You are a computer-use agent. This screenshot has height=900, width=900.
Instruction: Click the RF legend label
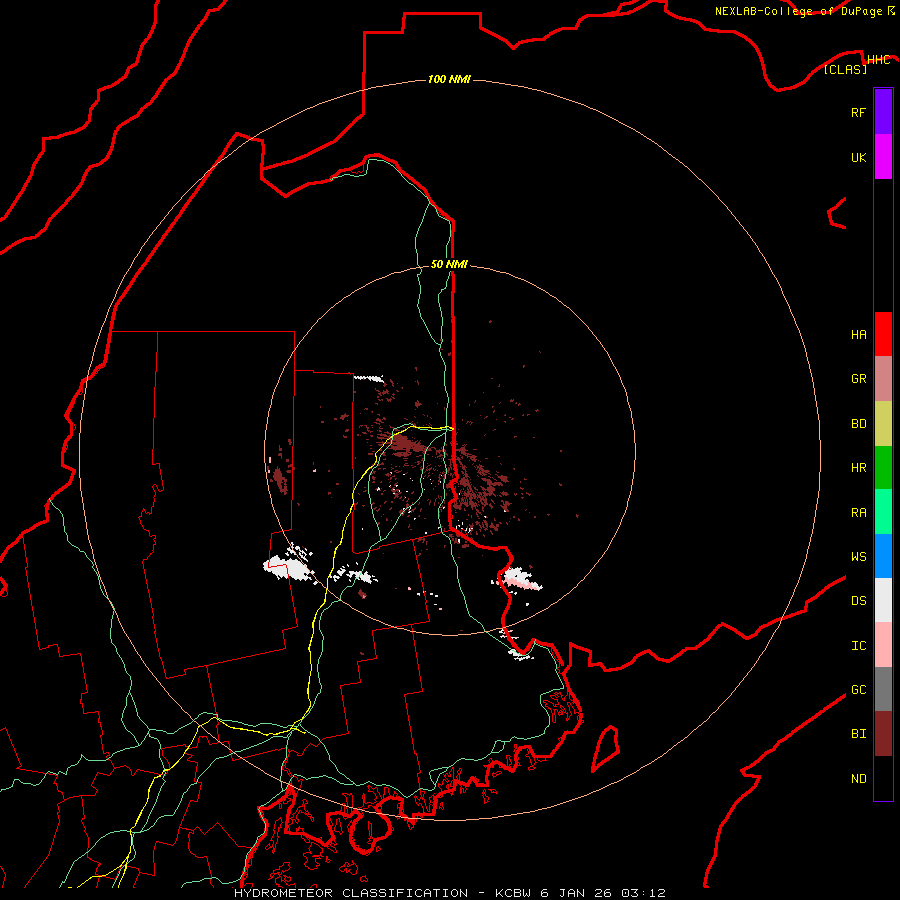tap(858, 113)
